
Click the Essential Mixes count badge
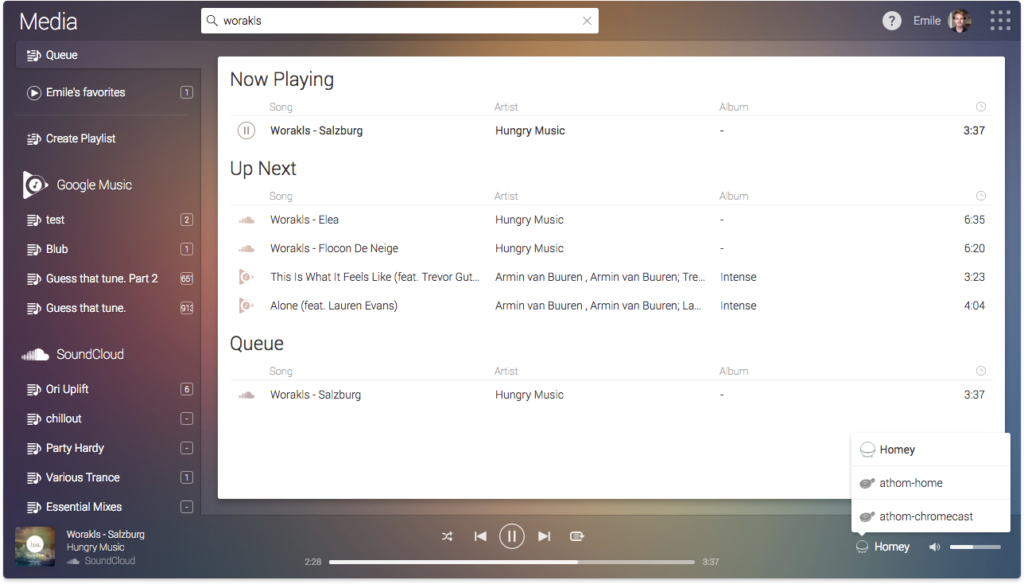(187, 506)
